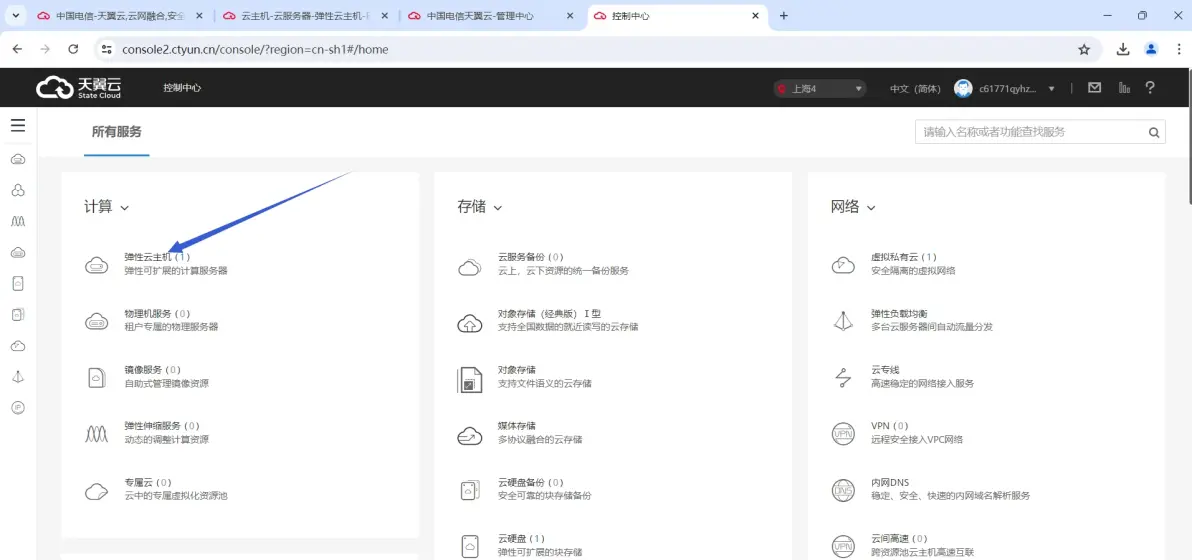
Task: Open the 上海4 region dropdown
Action: pyautogui.click(x=820, y=88)
